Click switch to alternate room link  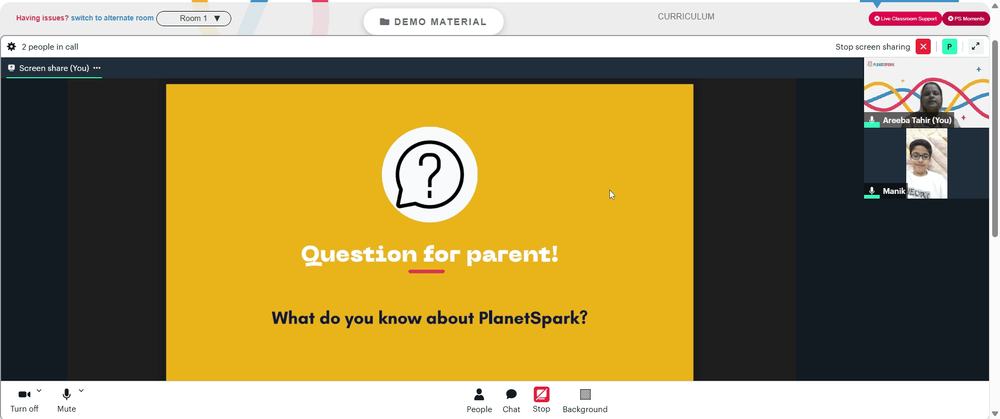pyautogui.click(x=112, y=18)
